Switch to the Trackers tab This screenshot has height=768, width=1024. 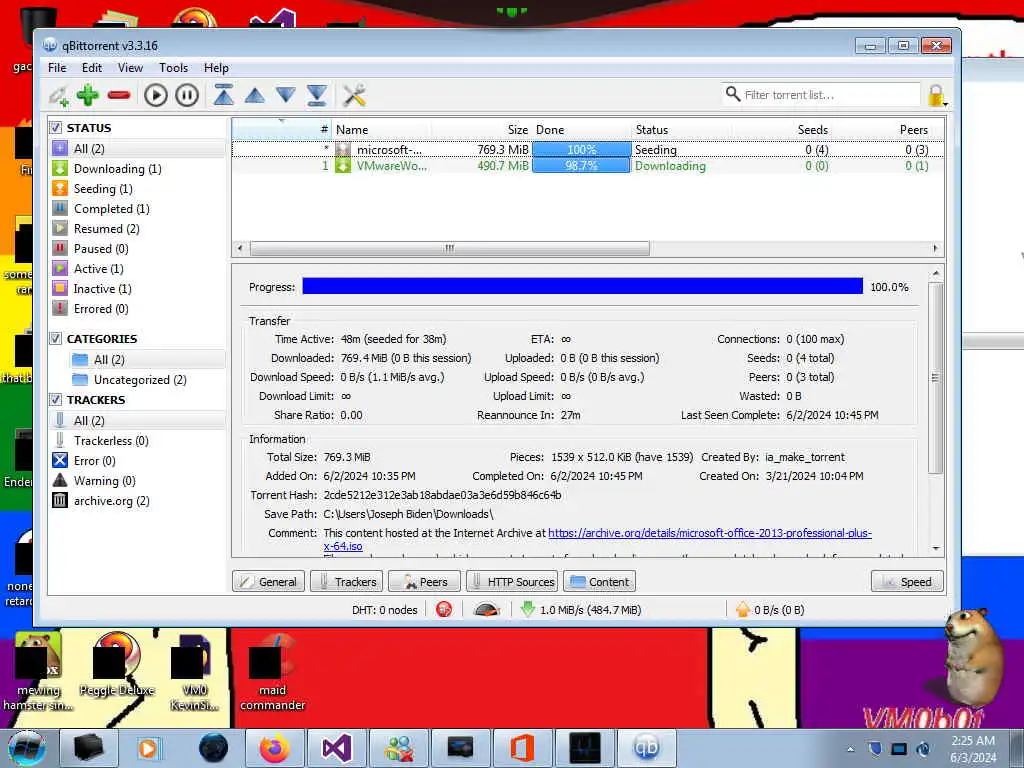346,581
